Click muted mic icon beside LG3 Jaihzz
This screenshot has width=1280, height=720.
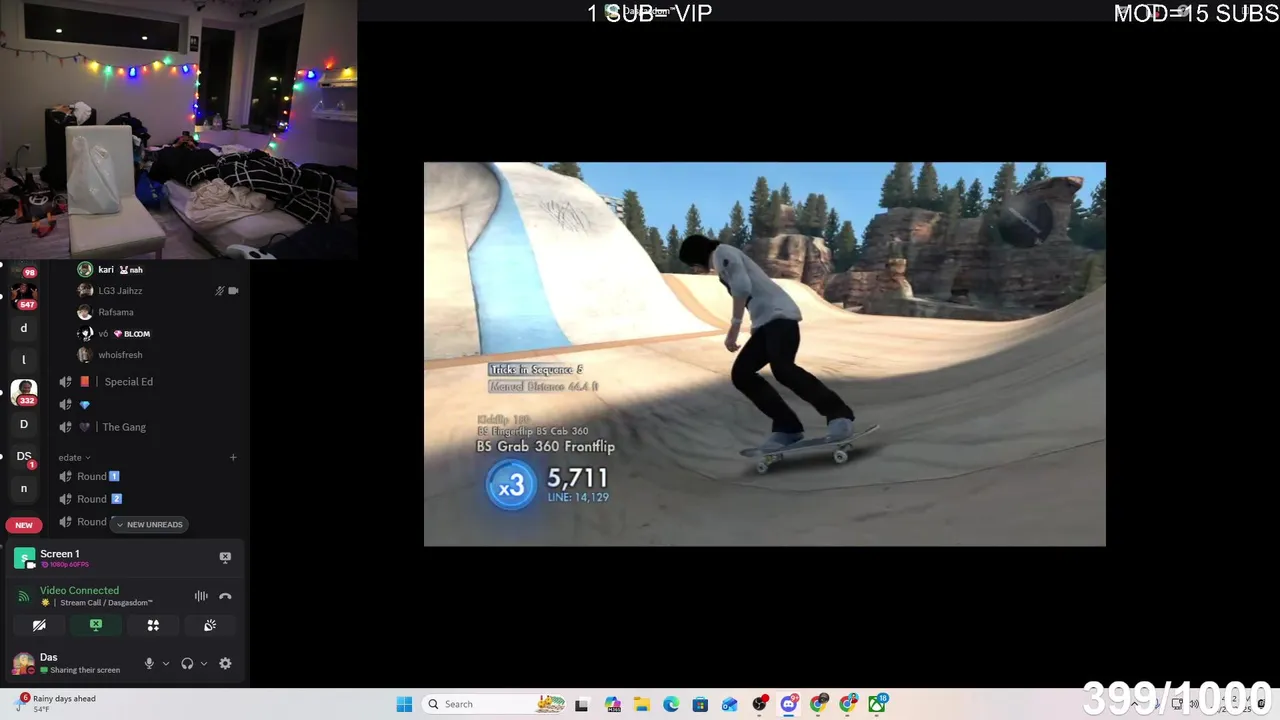219,291
